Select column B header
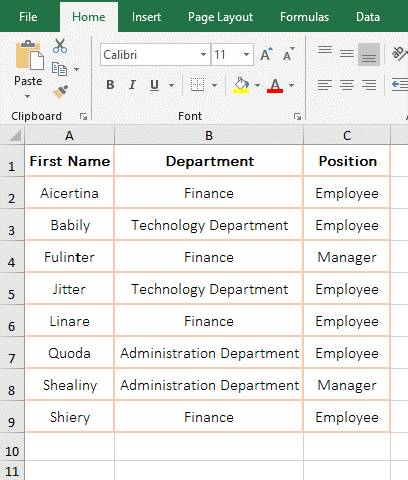Image resolution: width=408 pixels, height=480 pixels. (x=209, y=136)
